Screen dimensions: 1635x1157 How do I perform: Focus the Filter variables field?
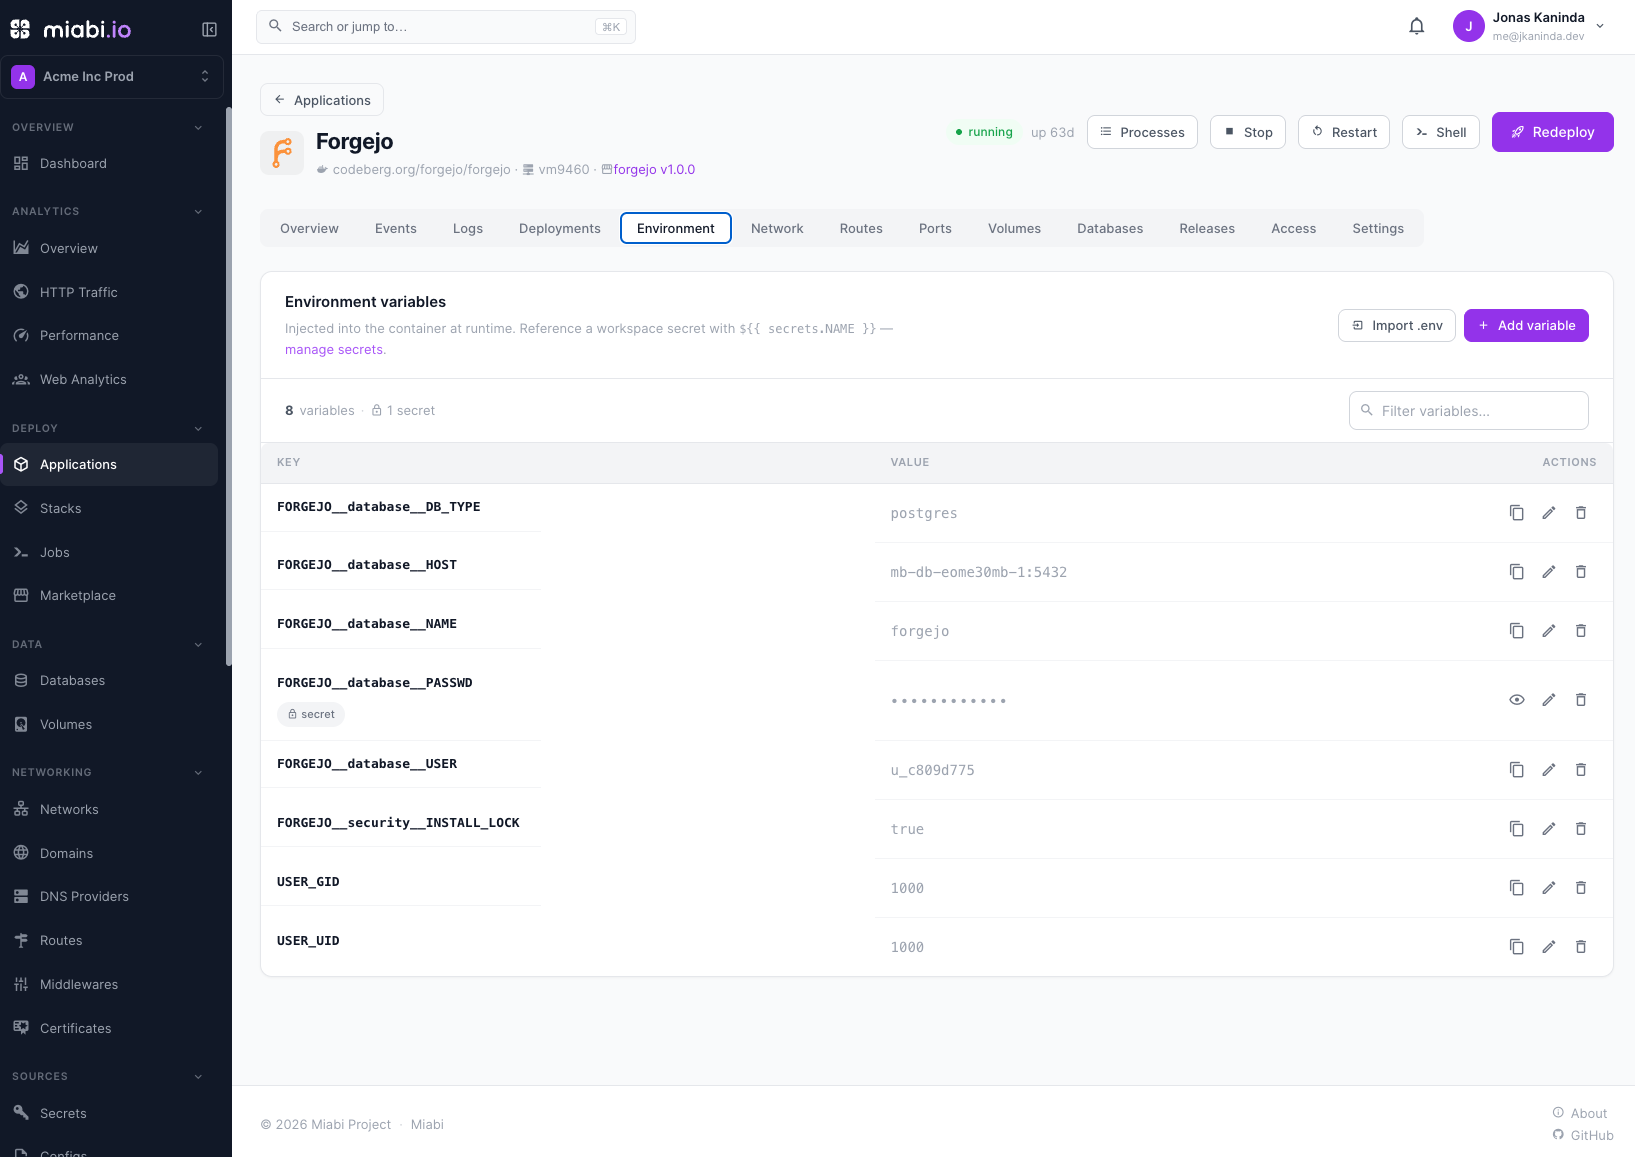click(x=1469, y=411)
